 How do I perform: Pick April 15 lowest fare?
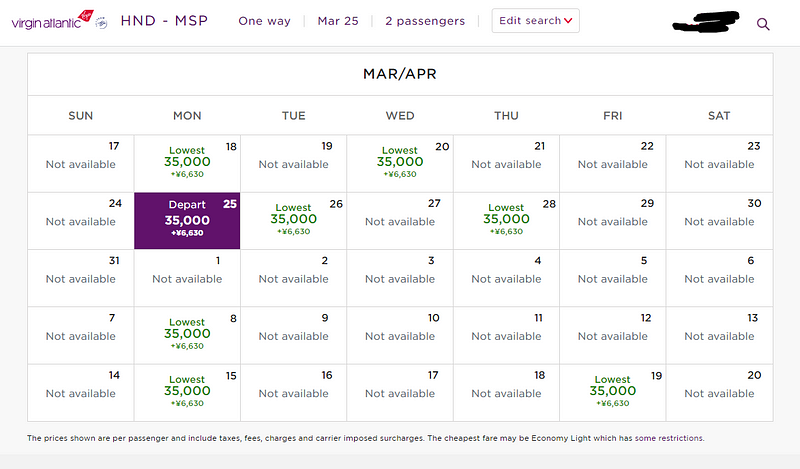coord(187,392)
